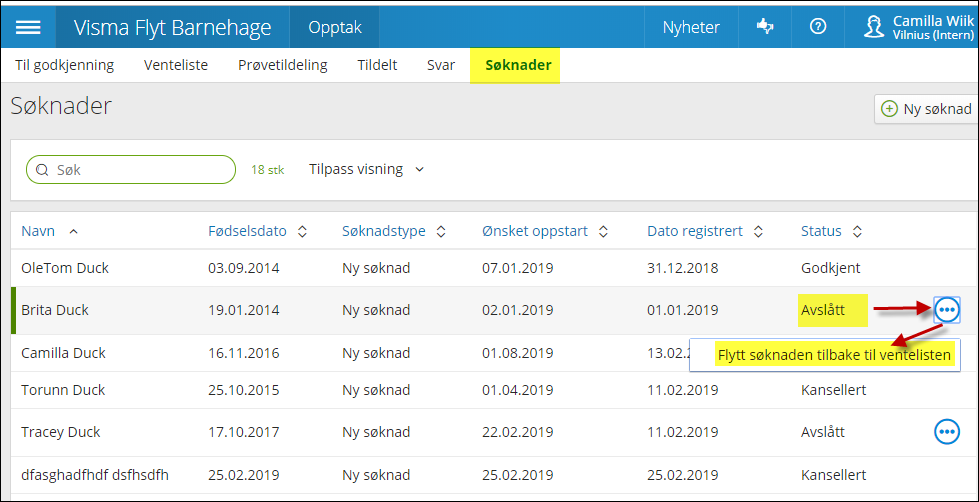Click the plus icon in Ny søknad
Viewport: 979px width, 502px height.
point(888,109)
